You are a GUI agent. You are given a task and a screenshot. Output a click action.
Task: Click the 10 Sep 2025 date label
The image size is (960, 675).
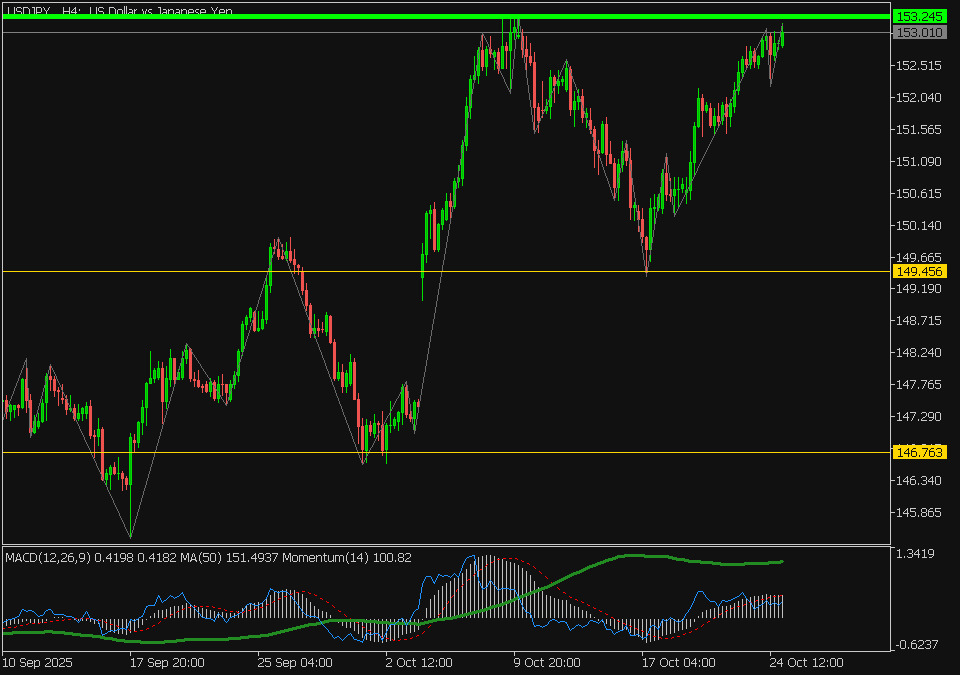(x=38, y=662)
